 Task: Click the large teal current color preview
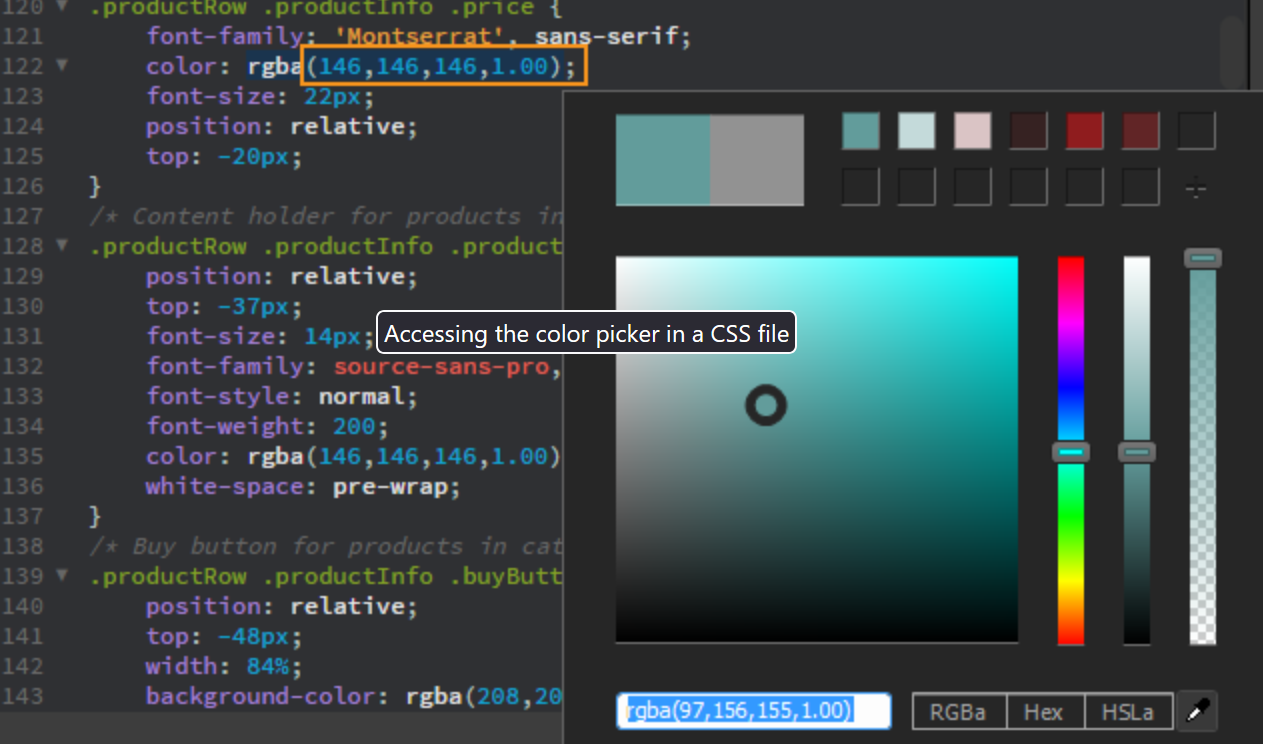(663, 160)
